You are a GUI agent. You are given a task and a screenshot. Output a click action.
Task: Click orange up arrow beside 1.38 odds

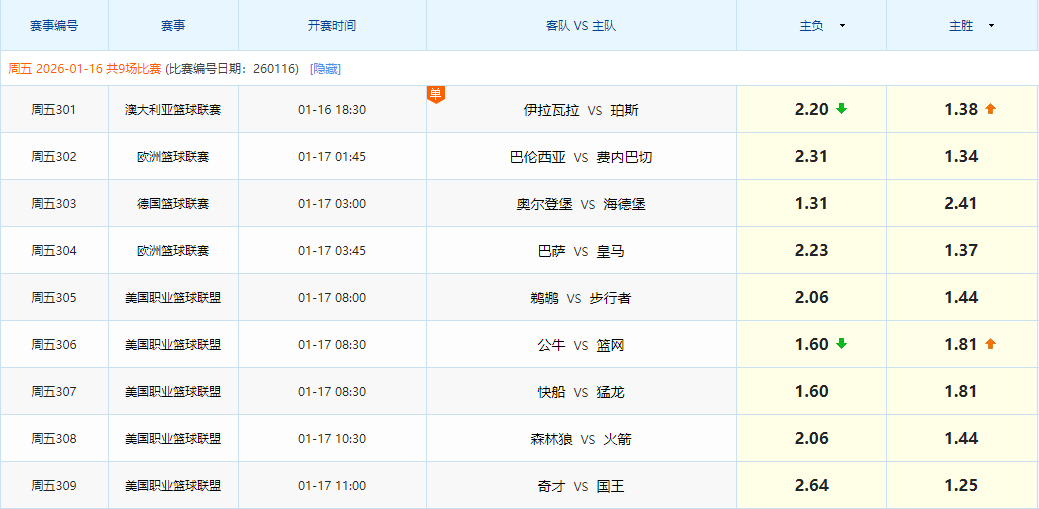pyautogui.click(x=991, y=109)
